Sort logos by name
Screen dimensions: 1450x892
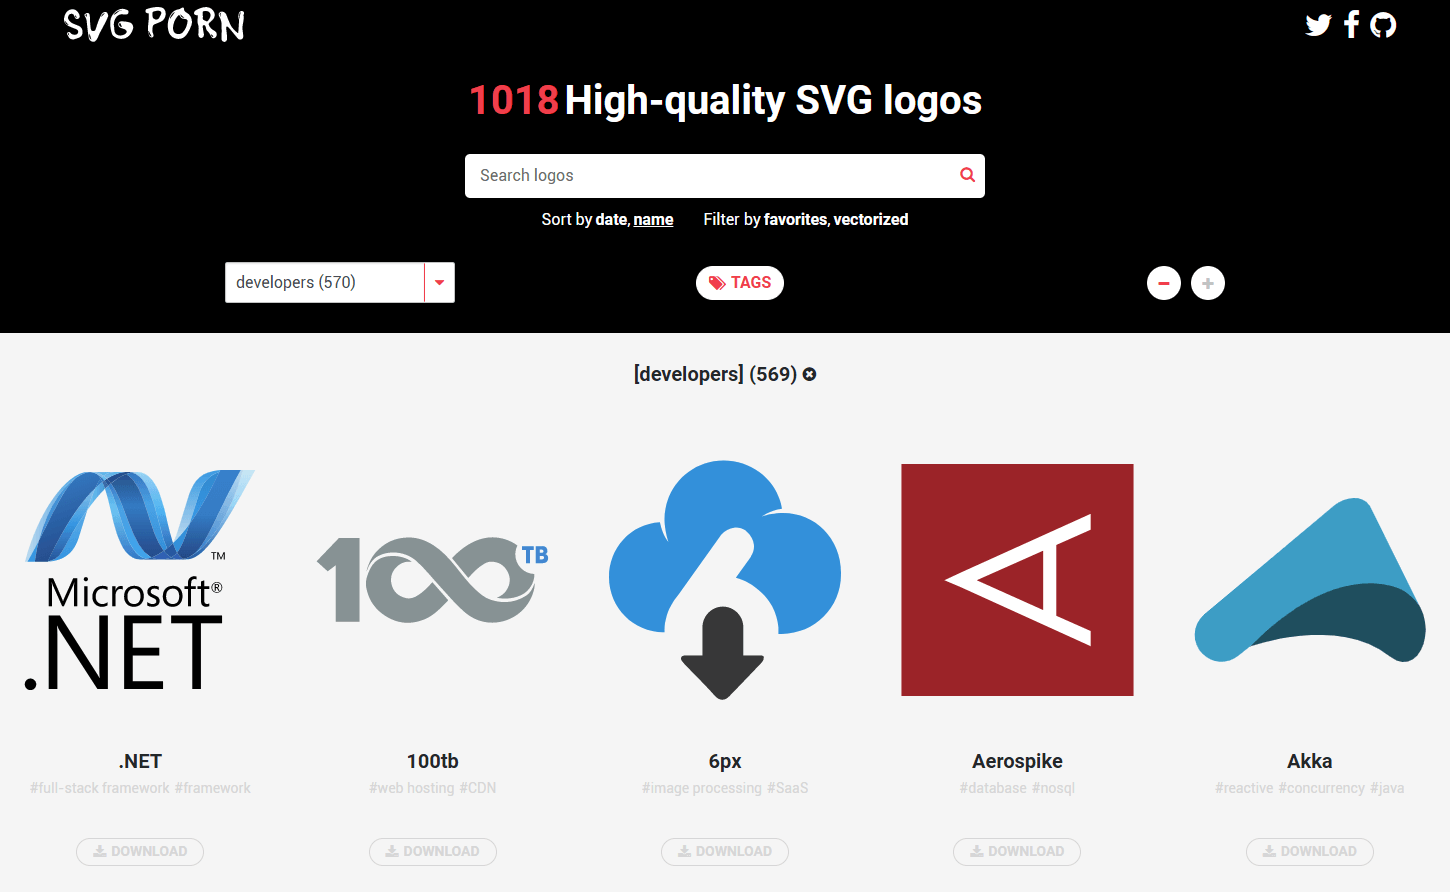653,219
